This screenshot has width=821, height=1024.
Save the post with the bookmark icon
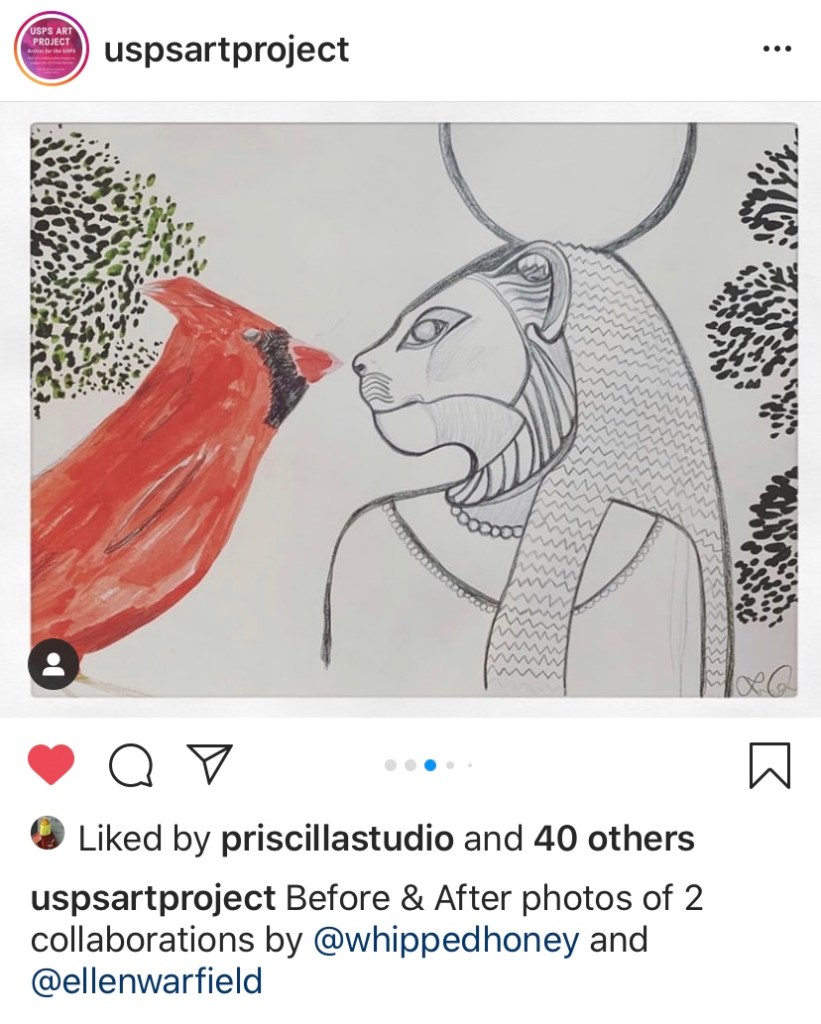point(769,765)
